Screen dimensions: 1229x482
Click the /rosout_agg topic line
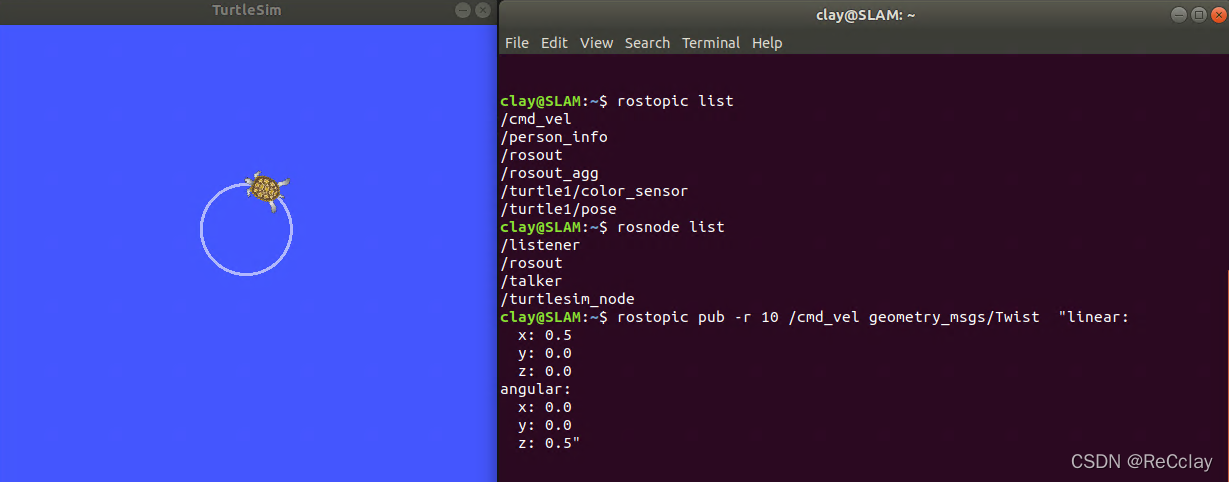click(549, 173)
